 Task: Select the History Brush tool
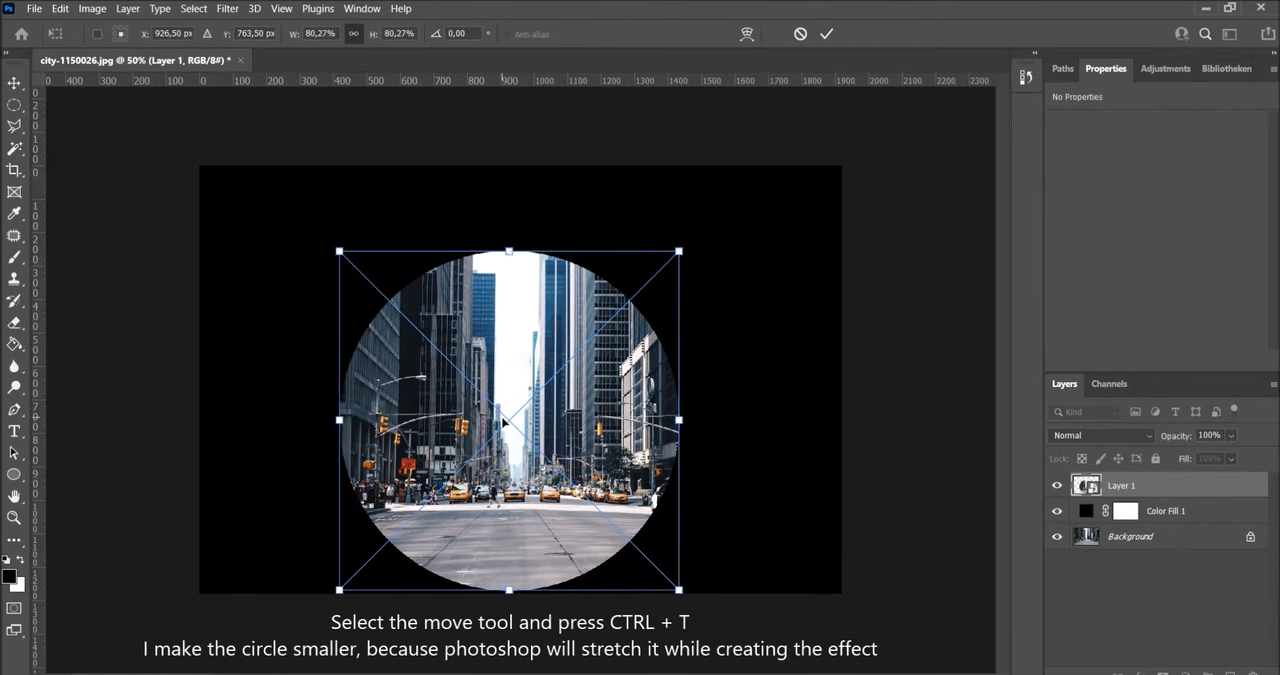click(x=14, y=301)
